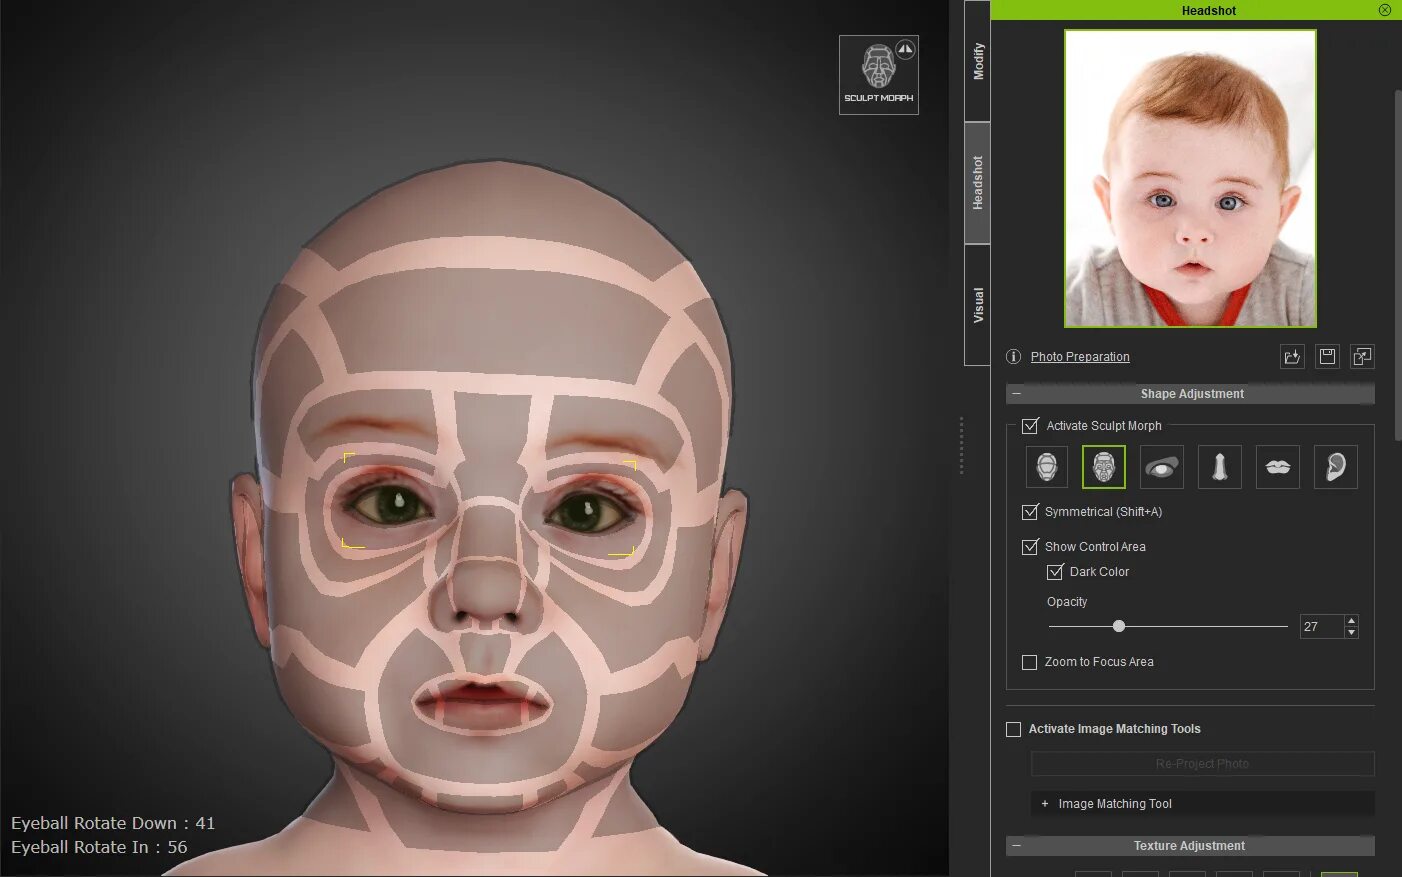1402x877 pixels.
Task: Open the Photo Preparation link
Action: tap(1080, 356)
